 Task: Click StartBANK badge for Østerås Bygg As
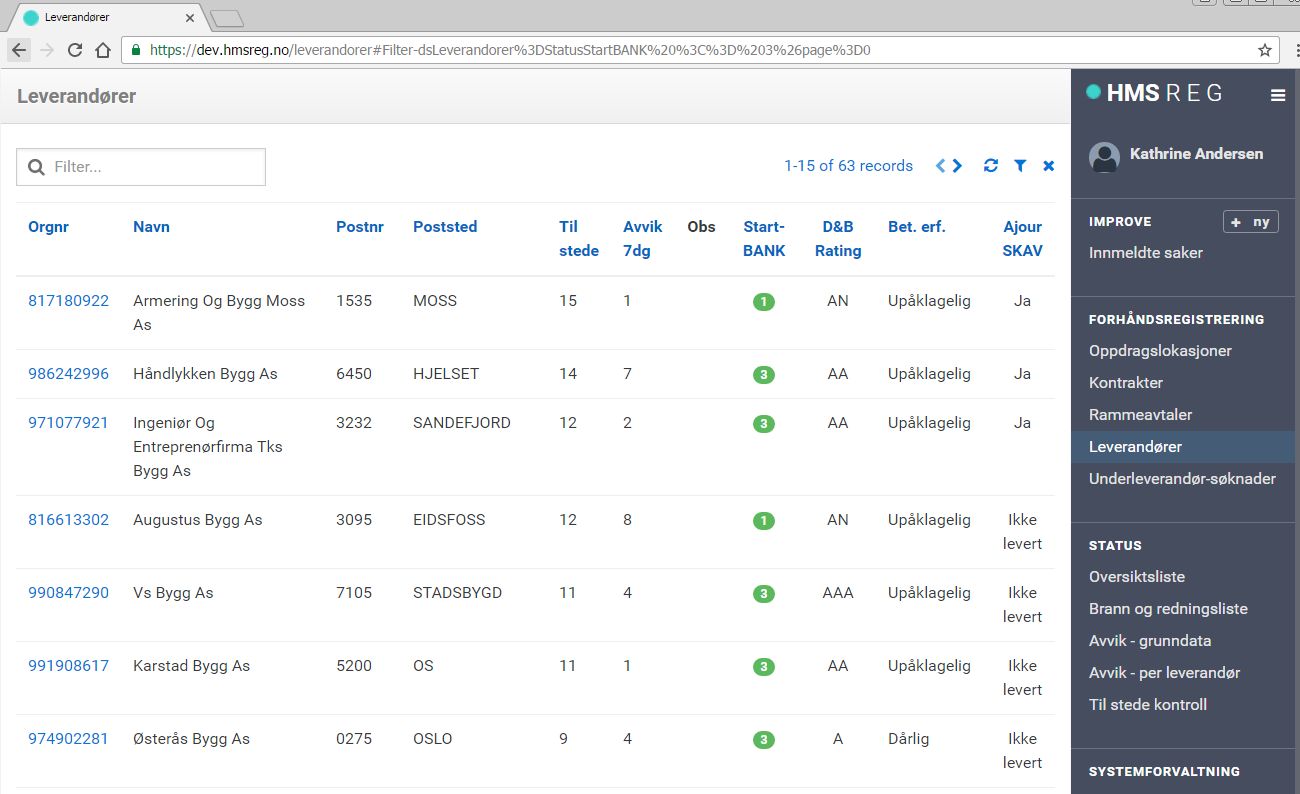tap(763, 740)
